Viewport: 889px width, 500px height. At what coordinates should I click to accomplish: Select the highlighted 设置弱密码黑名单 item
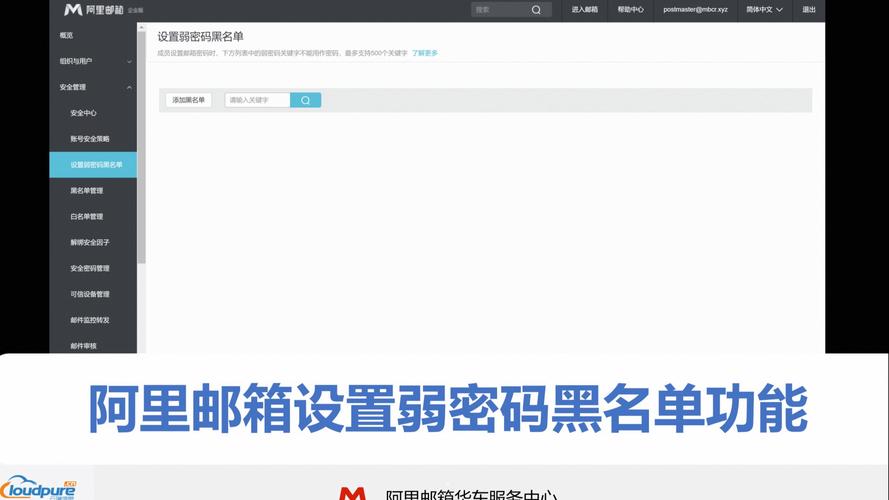click(x=96, y=165)
